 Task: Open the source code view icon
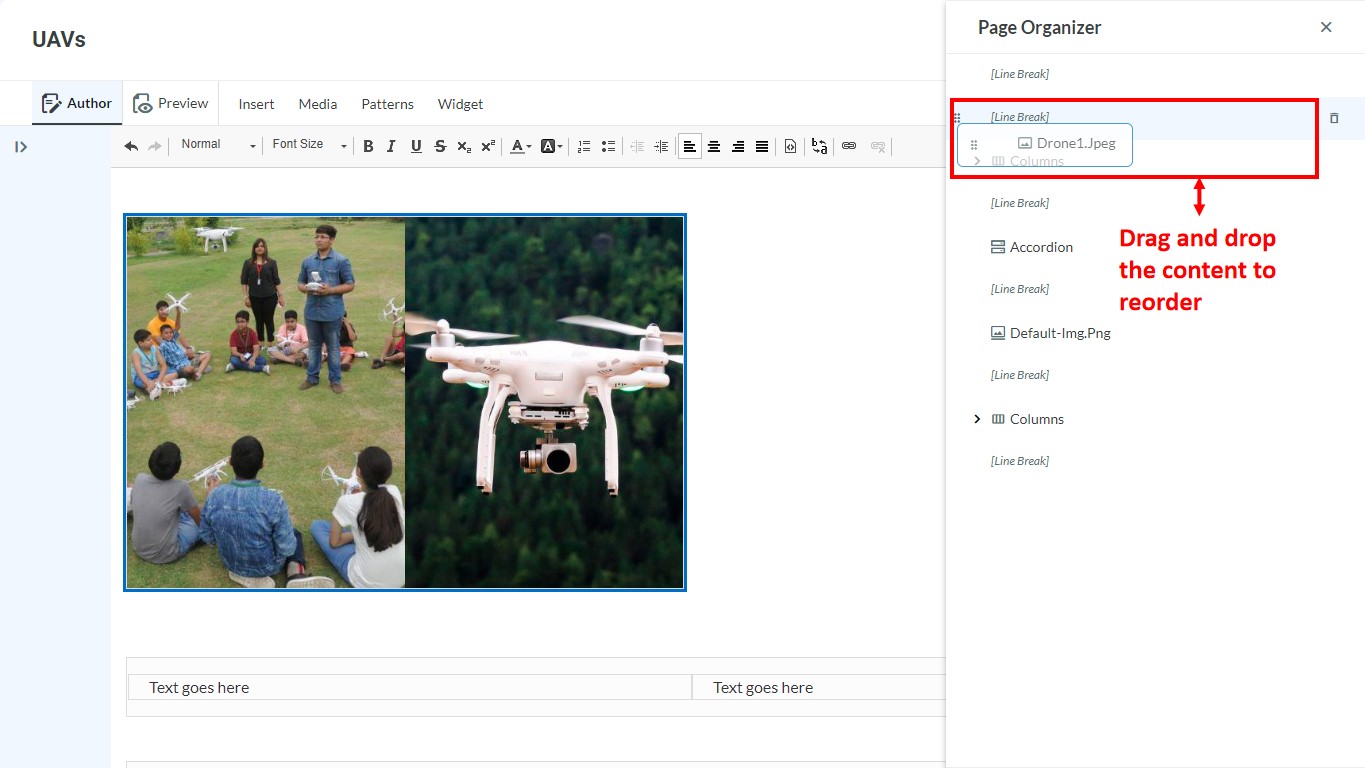[x=790, y=146]
